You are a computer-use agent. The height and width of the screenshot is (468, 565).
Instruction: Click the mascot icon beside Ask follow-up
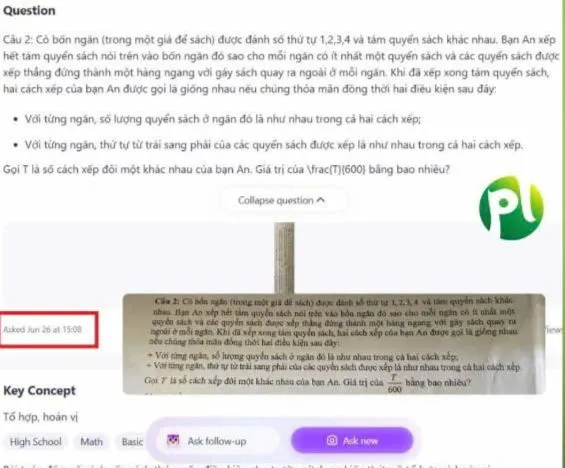point(173,440)
